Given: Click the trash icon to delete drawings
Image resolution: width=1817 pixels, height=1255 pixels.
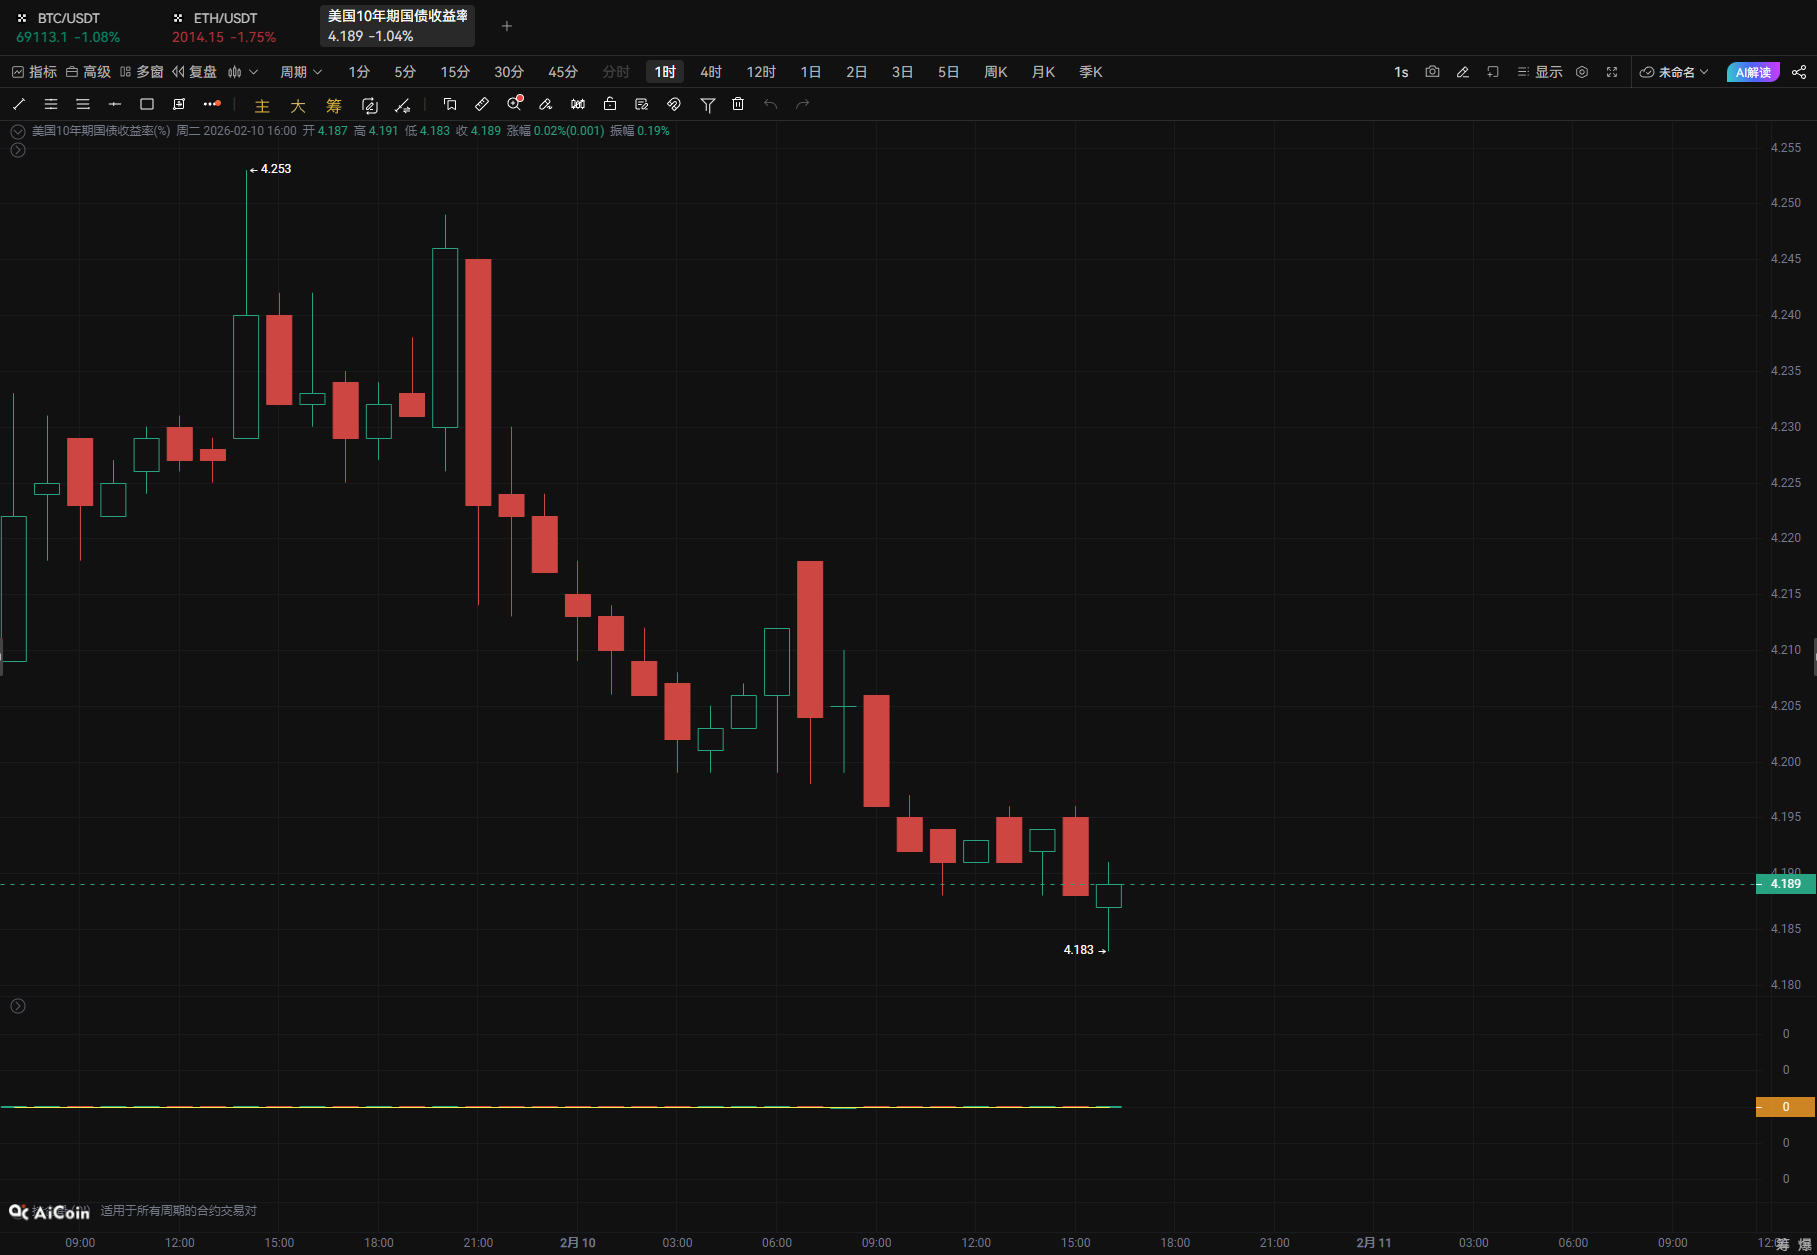Looking at the screenshot, I should pyautogui.click(x=738, y=104).
